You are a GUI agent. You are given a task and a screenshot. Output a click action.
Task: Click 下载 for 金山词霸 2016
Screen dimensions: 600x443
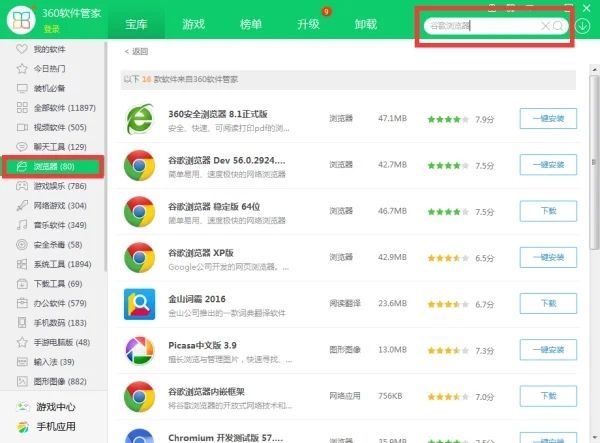click(x=548, y=304)
